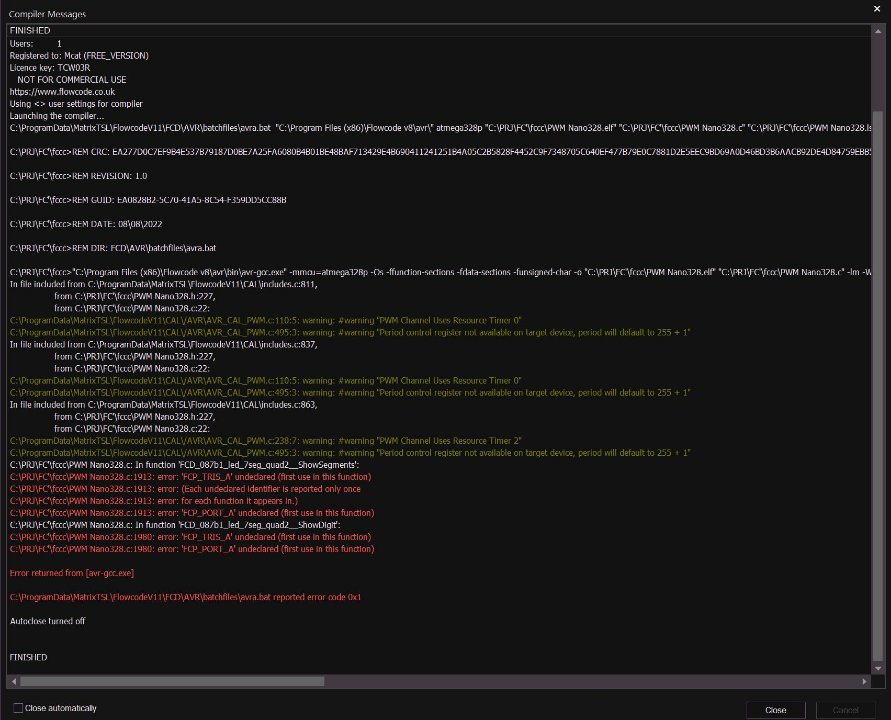This screenshot has width=891, height=720.
Task: Click the vertical scrollbar up arrow
Action: tap(879, 31)
